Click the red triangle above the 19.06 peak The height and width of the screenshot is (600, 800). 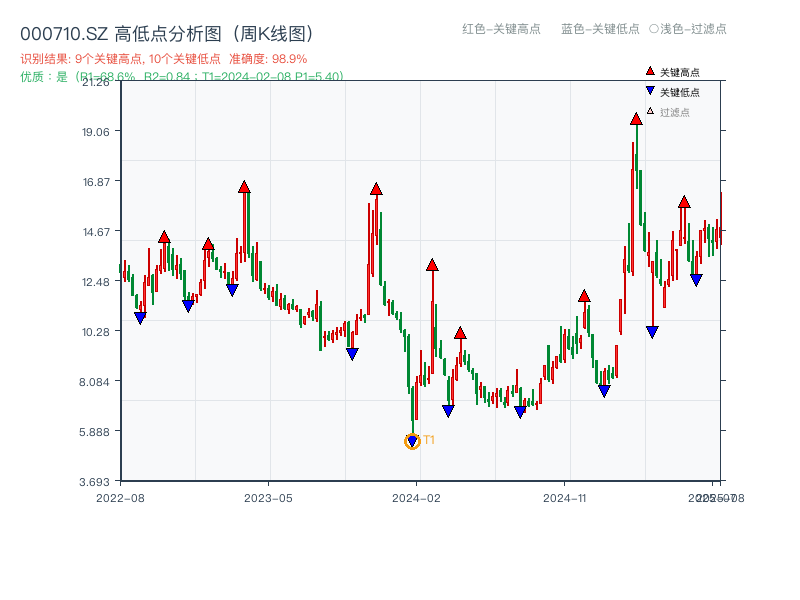(x=636, y=117)
